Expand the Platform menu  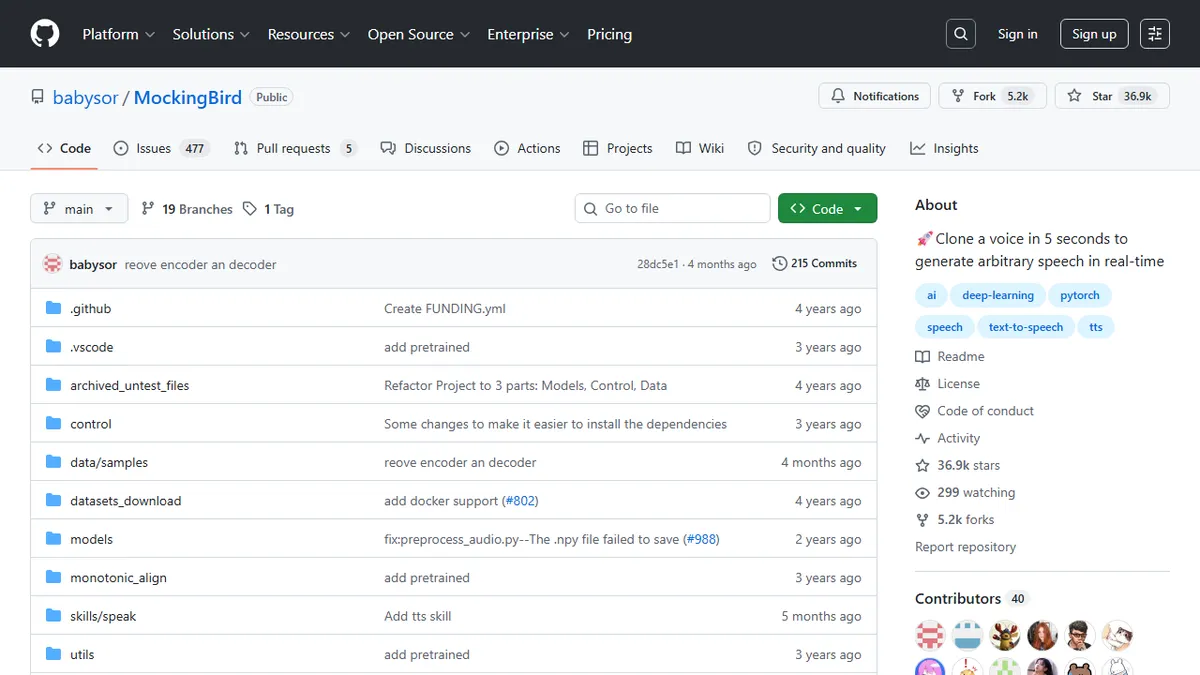click(x=118, y=34)
